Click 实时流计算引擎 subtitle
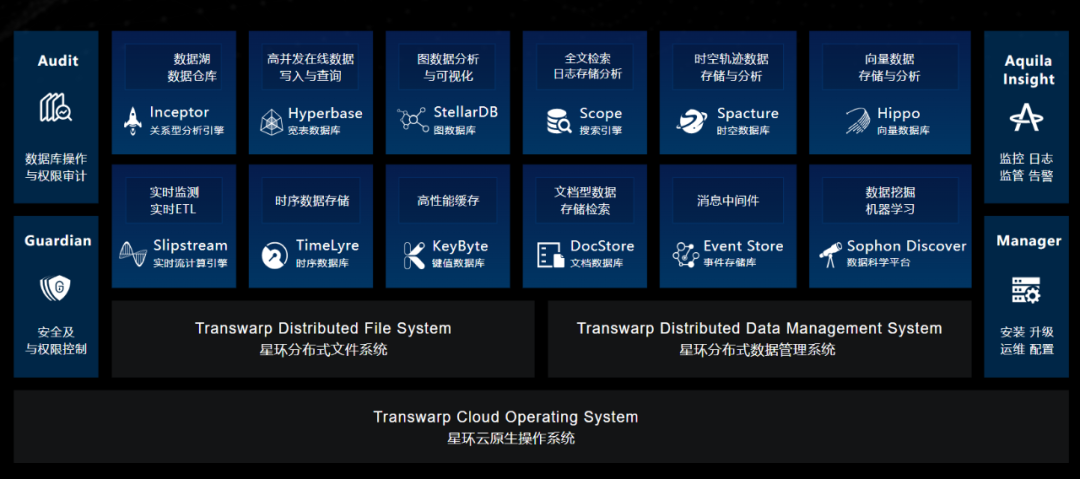Screen dimensions: 1080x479 (190, 263)
